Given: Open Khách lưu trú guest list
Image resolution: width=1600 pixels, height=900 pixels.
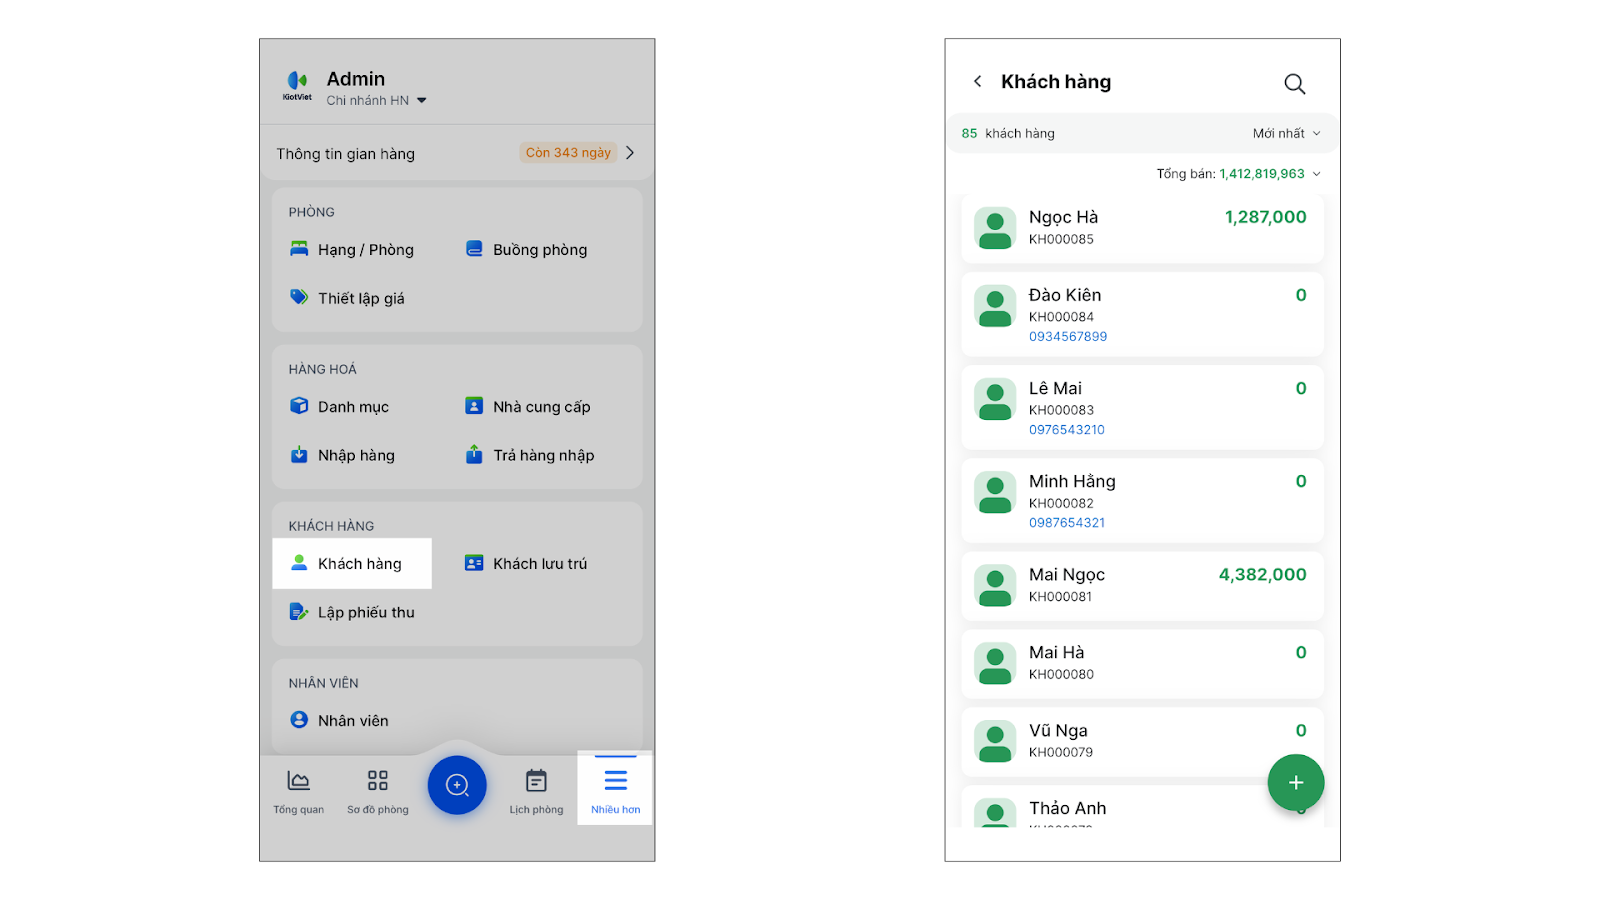Looking at the screenshot, I should click(x=527, y=564).
